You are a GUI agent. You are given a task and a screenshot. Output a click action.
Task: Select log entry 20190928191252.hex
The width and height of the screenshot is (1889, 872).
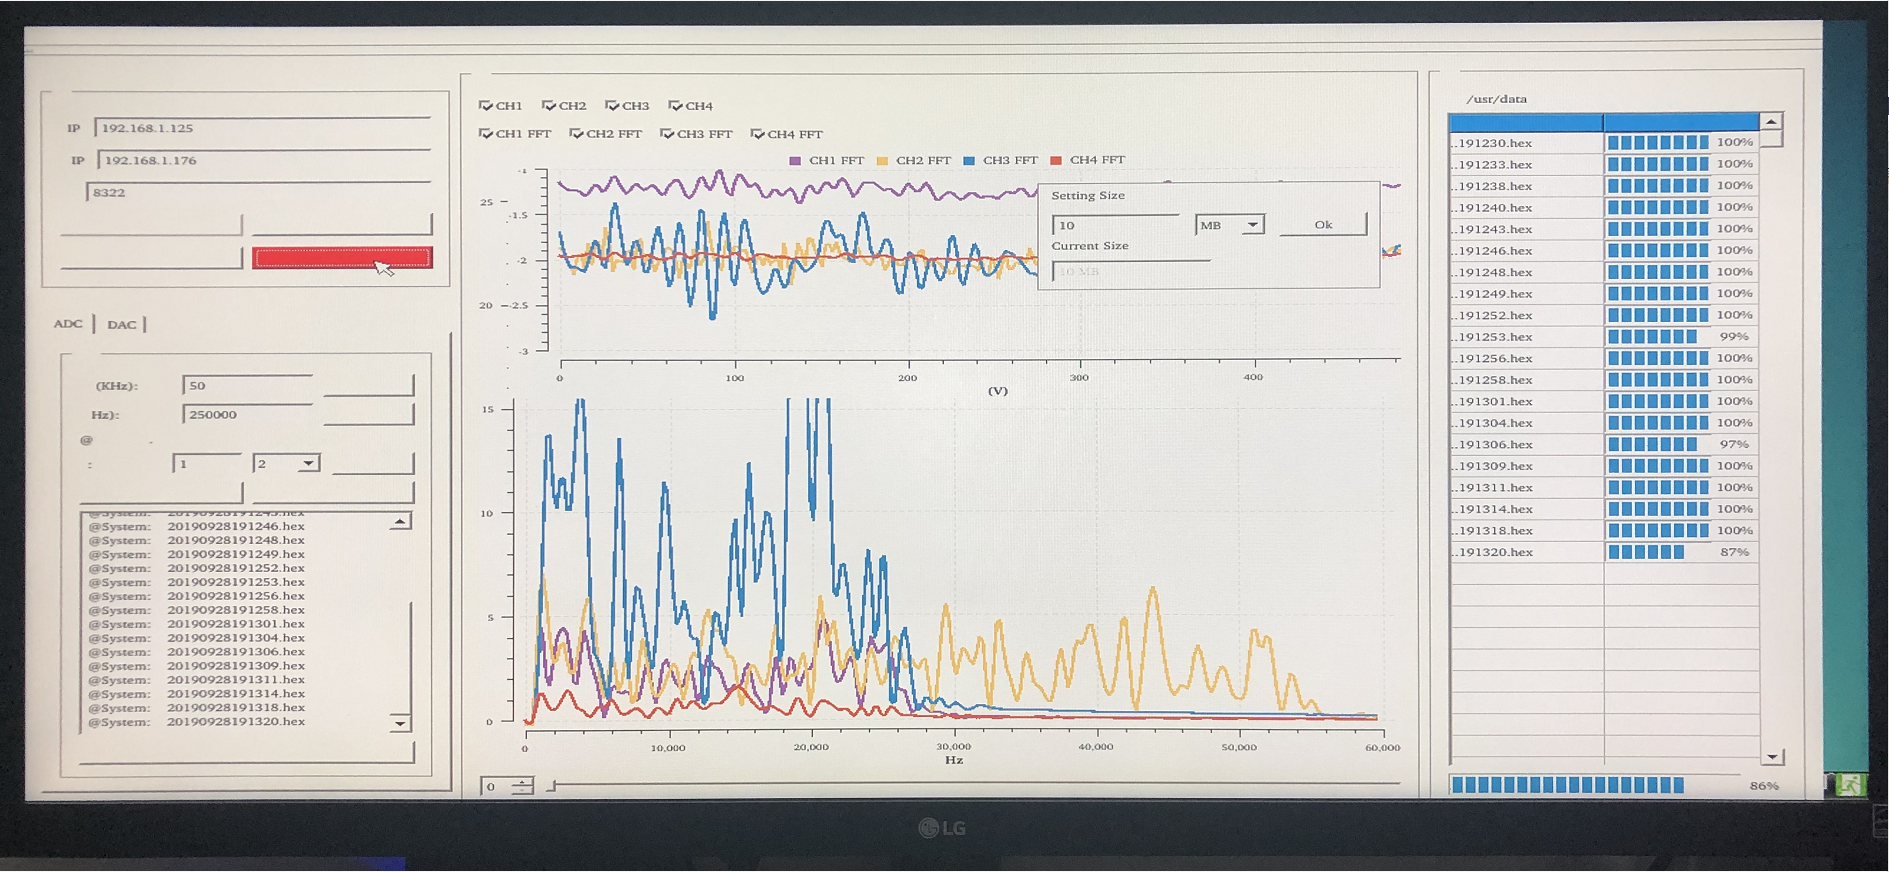[236, 568]
